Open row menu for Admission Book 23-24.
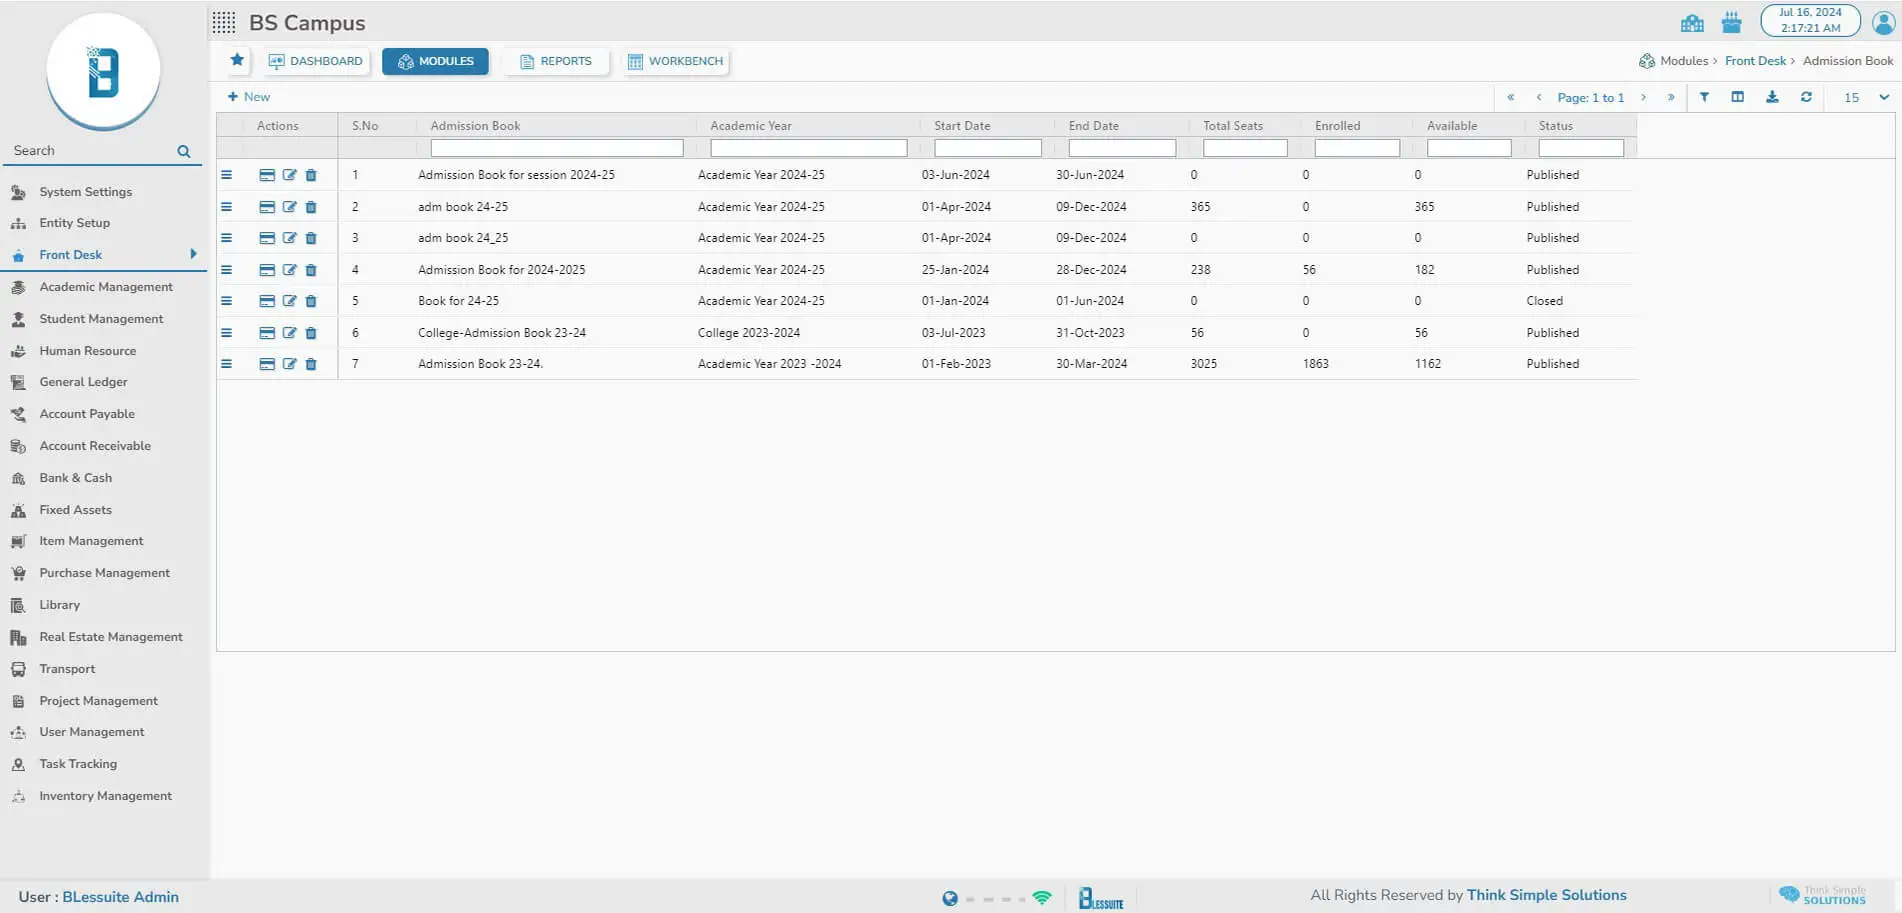 point(226,364)
